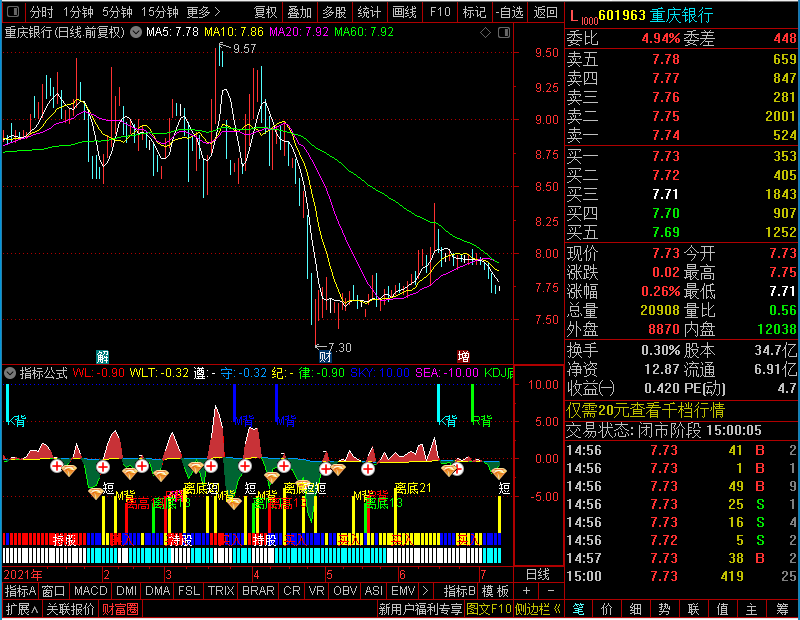Click 返回 to go back
This screenshot has width=800, height=620.
[545, 12]
